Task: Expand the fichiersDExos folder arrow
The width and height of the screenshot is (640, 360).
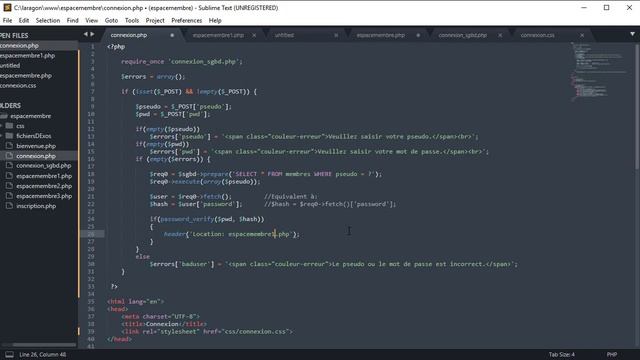Action: [x=1, y=136]
